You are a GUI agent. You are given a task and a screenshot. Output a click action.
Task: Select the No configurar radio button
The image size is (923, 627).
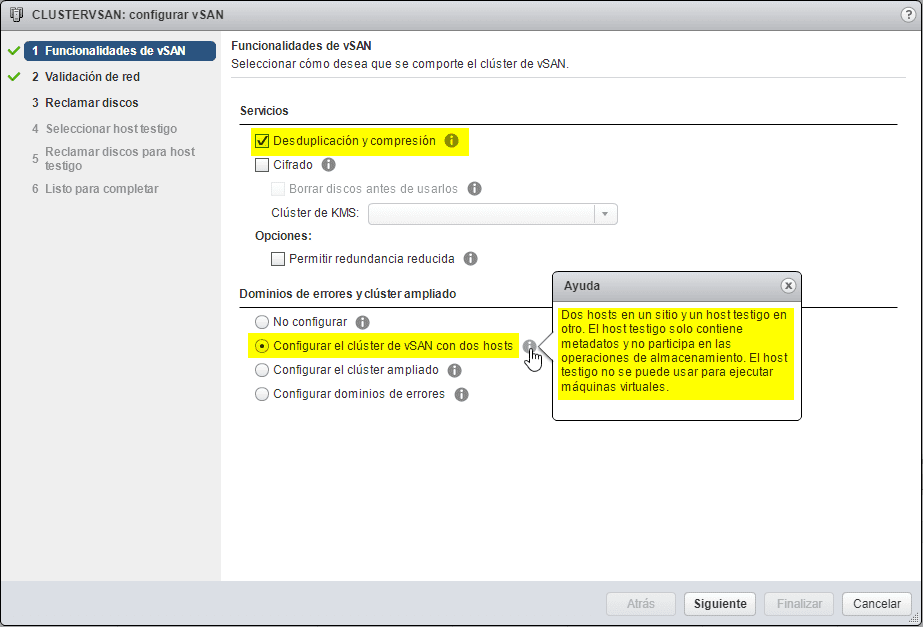pos(261,322)
